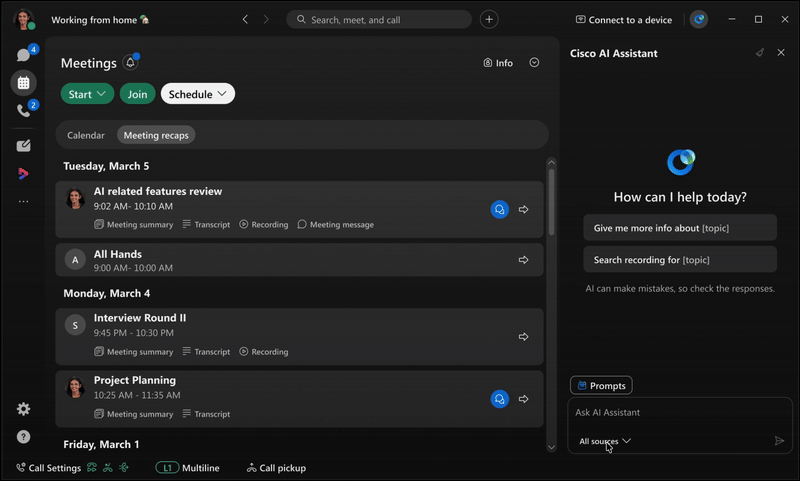The image size is (800, 481).
Task: Open Meeting summary of AI related features review
Action: [x=134, y=224]
